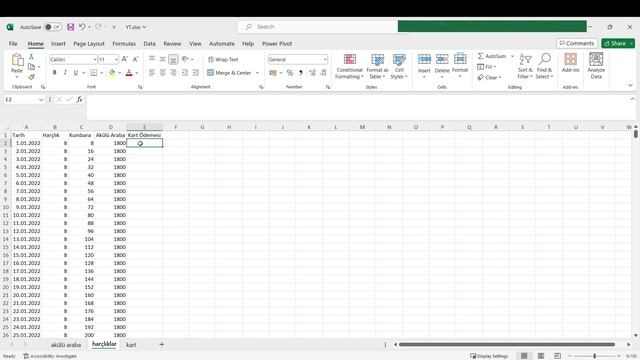
Task: Open the Power Pivot tab
Action: [277, 44]
